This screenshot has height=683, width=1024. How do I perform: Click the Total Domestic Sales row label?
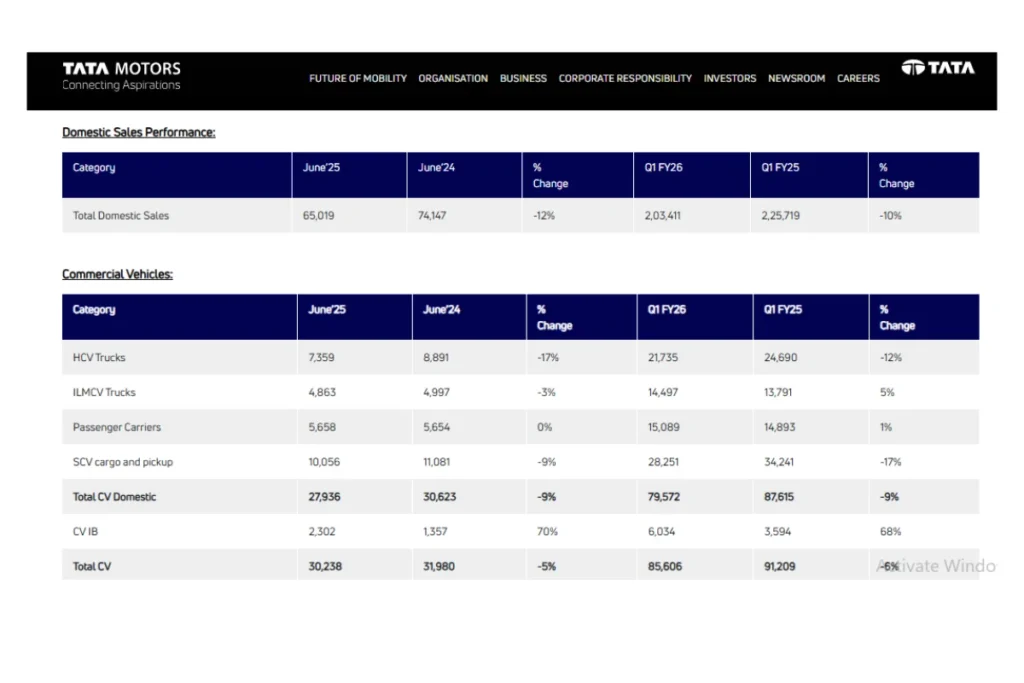(x=121, y=215)
